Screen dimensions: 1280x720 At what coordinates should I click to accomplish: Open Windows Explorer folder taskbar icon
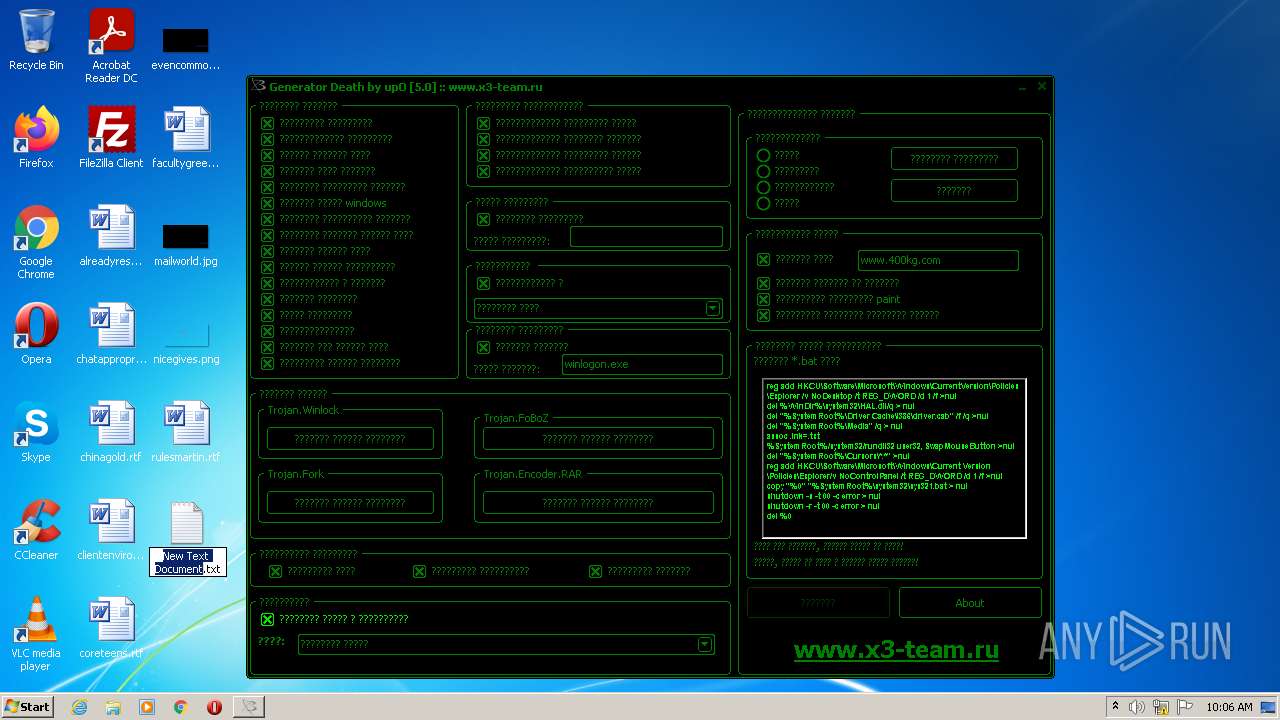113,707
